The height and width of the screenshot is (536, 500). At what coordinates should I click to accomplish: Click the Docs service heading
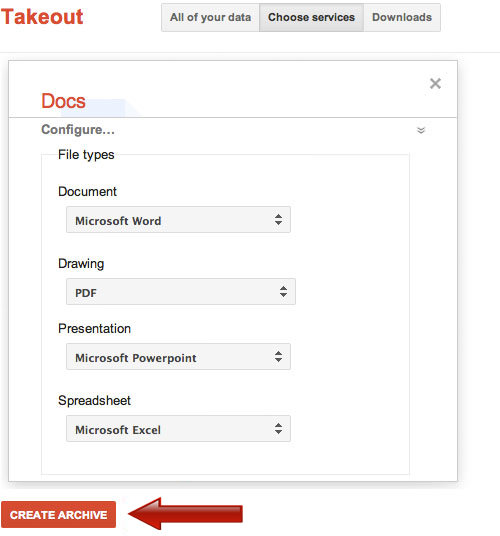[63, 101]
